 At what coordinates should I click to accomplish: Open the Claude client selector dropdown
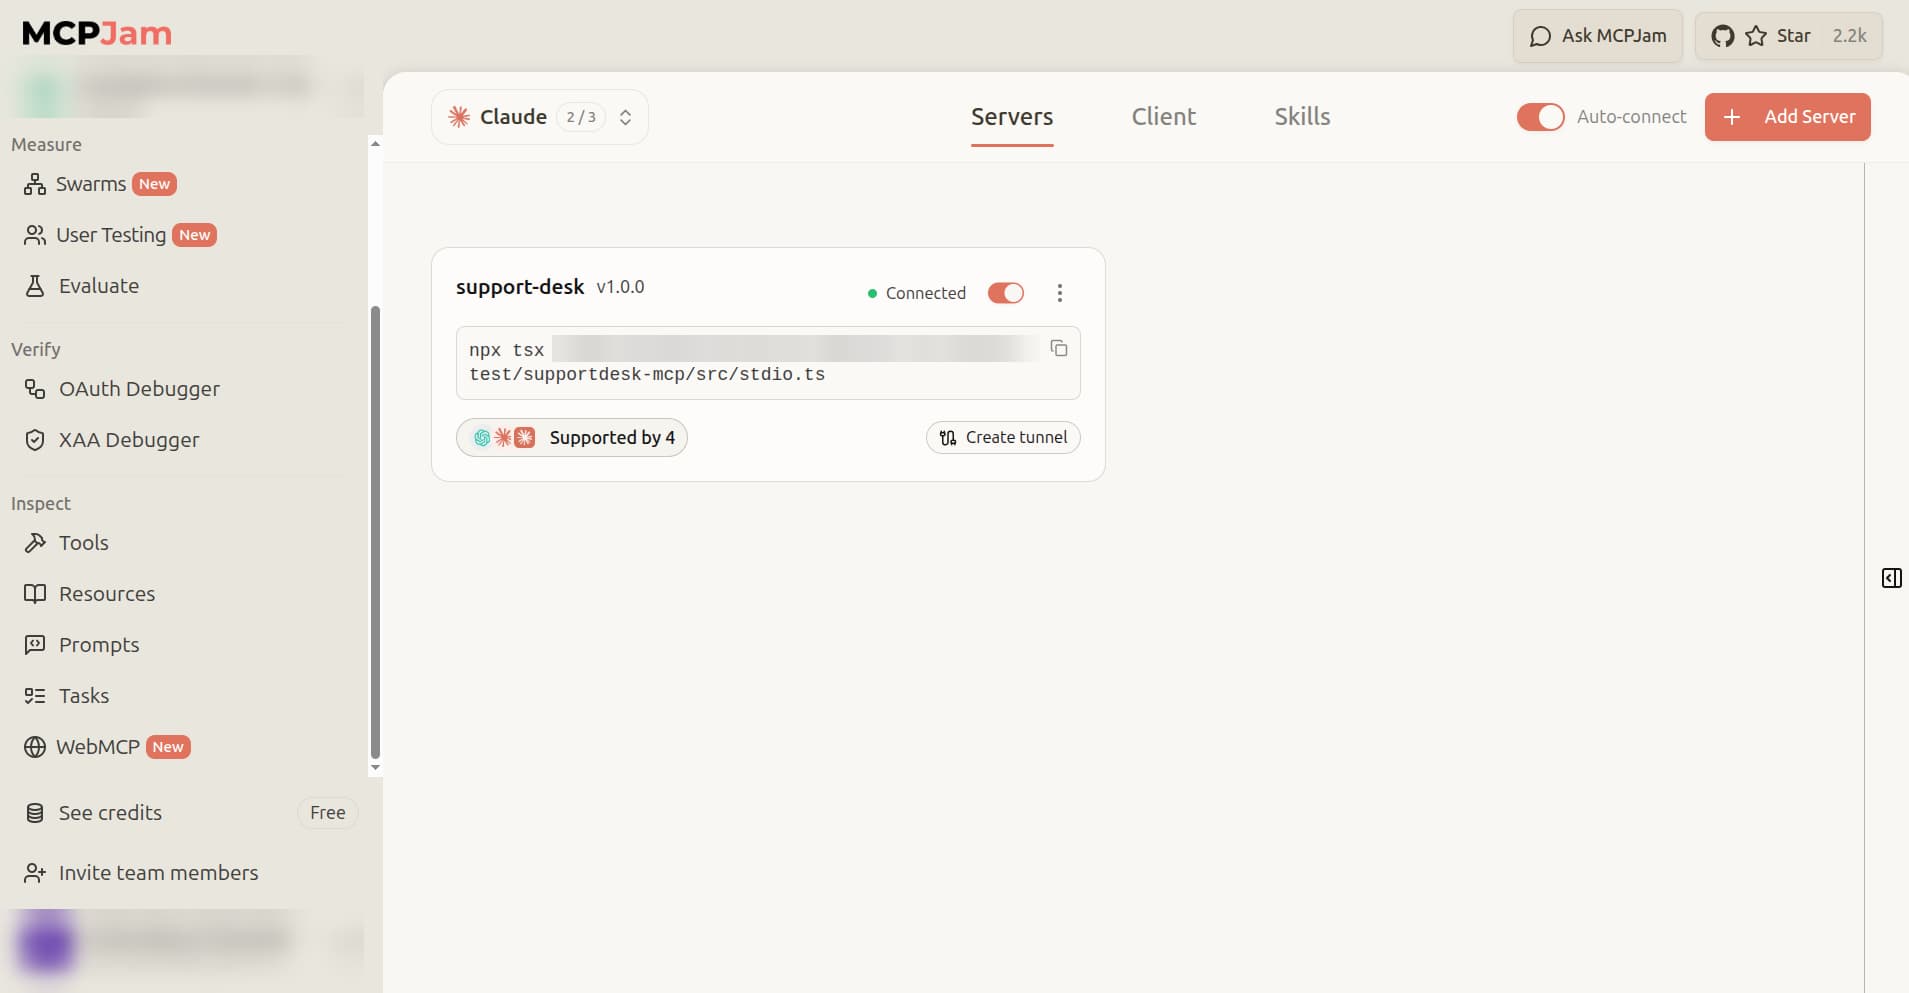coord(540,117)
